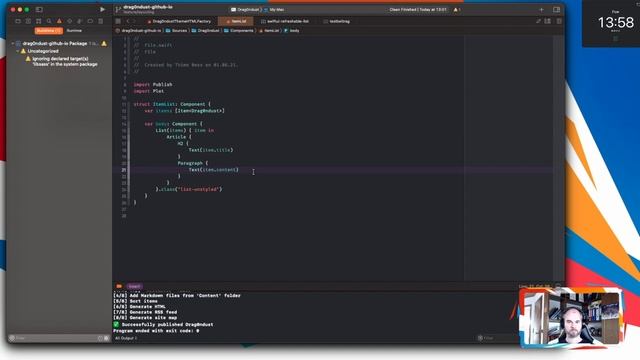This screenshot has height=360, width=640.
Task: Click 'Program ended with exit code: 0'
Action: point(156,331)
